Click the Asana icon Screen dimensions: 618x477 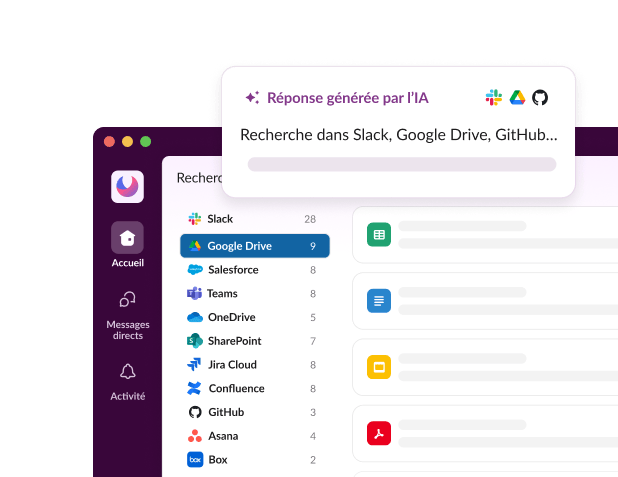tap(195, 436)
